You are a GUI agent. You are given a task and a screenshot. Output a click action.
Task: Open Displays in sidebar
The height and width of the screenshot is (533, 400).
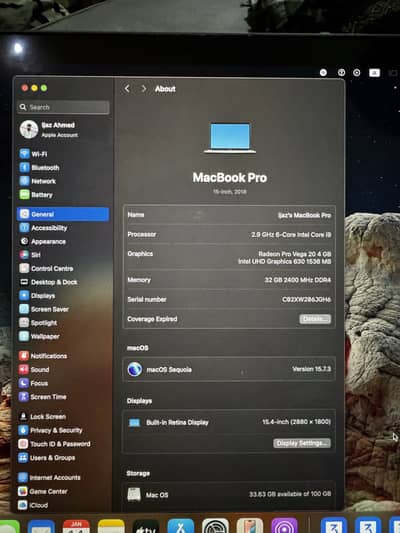tap(37, 295)
